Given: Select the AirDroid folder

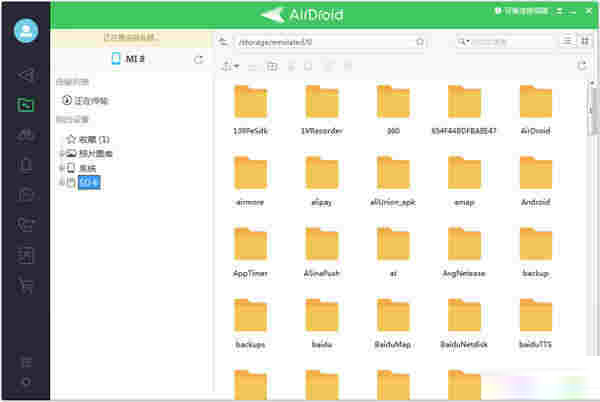Looking at the screenshot, I should 535,111.
